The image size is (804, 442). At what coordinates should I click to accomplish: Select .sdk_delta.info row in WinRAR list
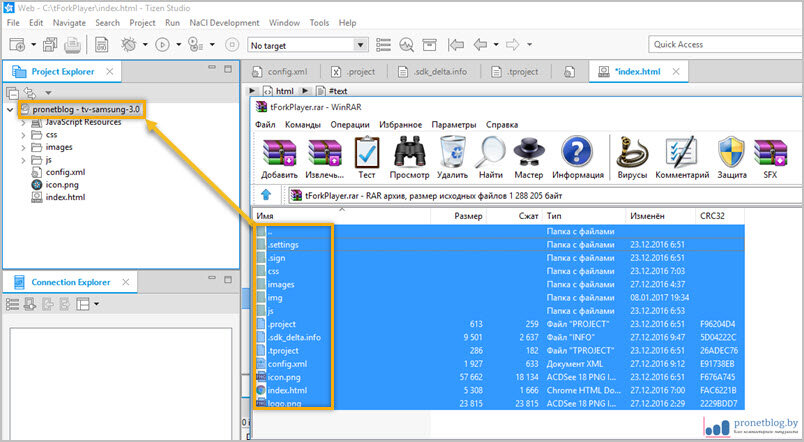click(x=498, y=337)
